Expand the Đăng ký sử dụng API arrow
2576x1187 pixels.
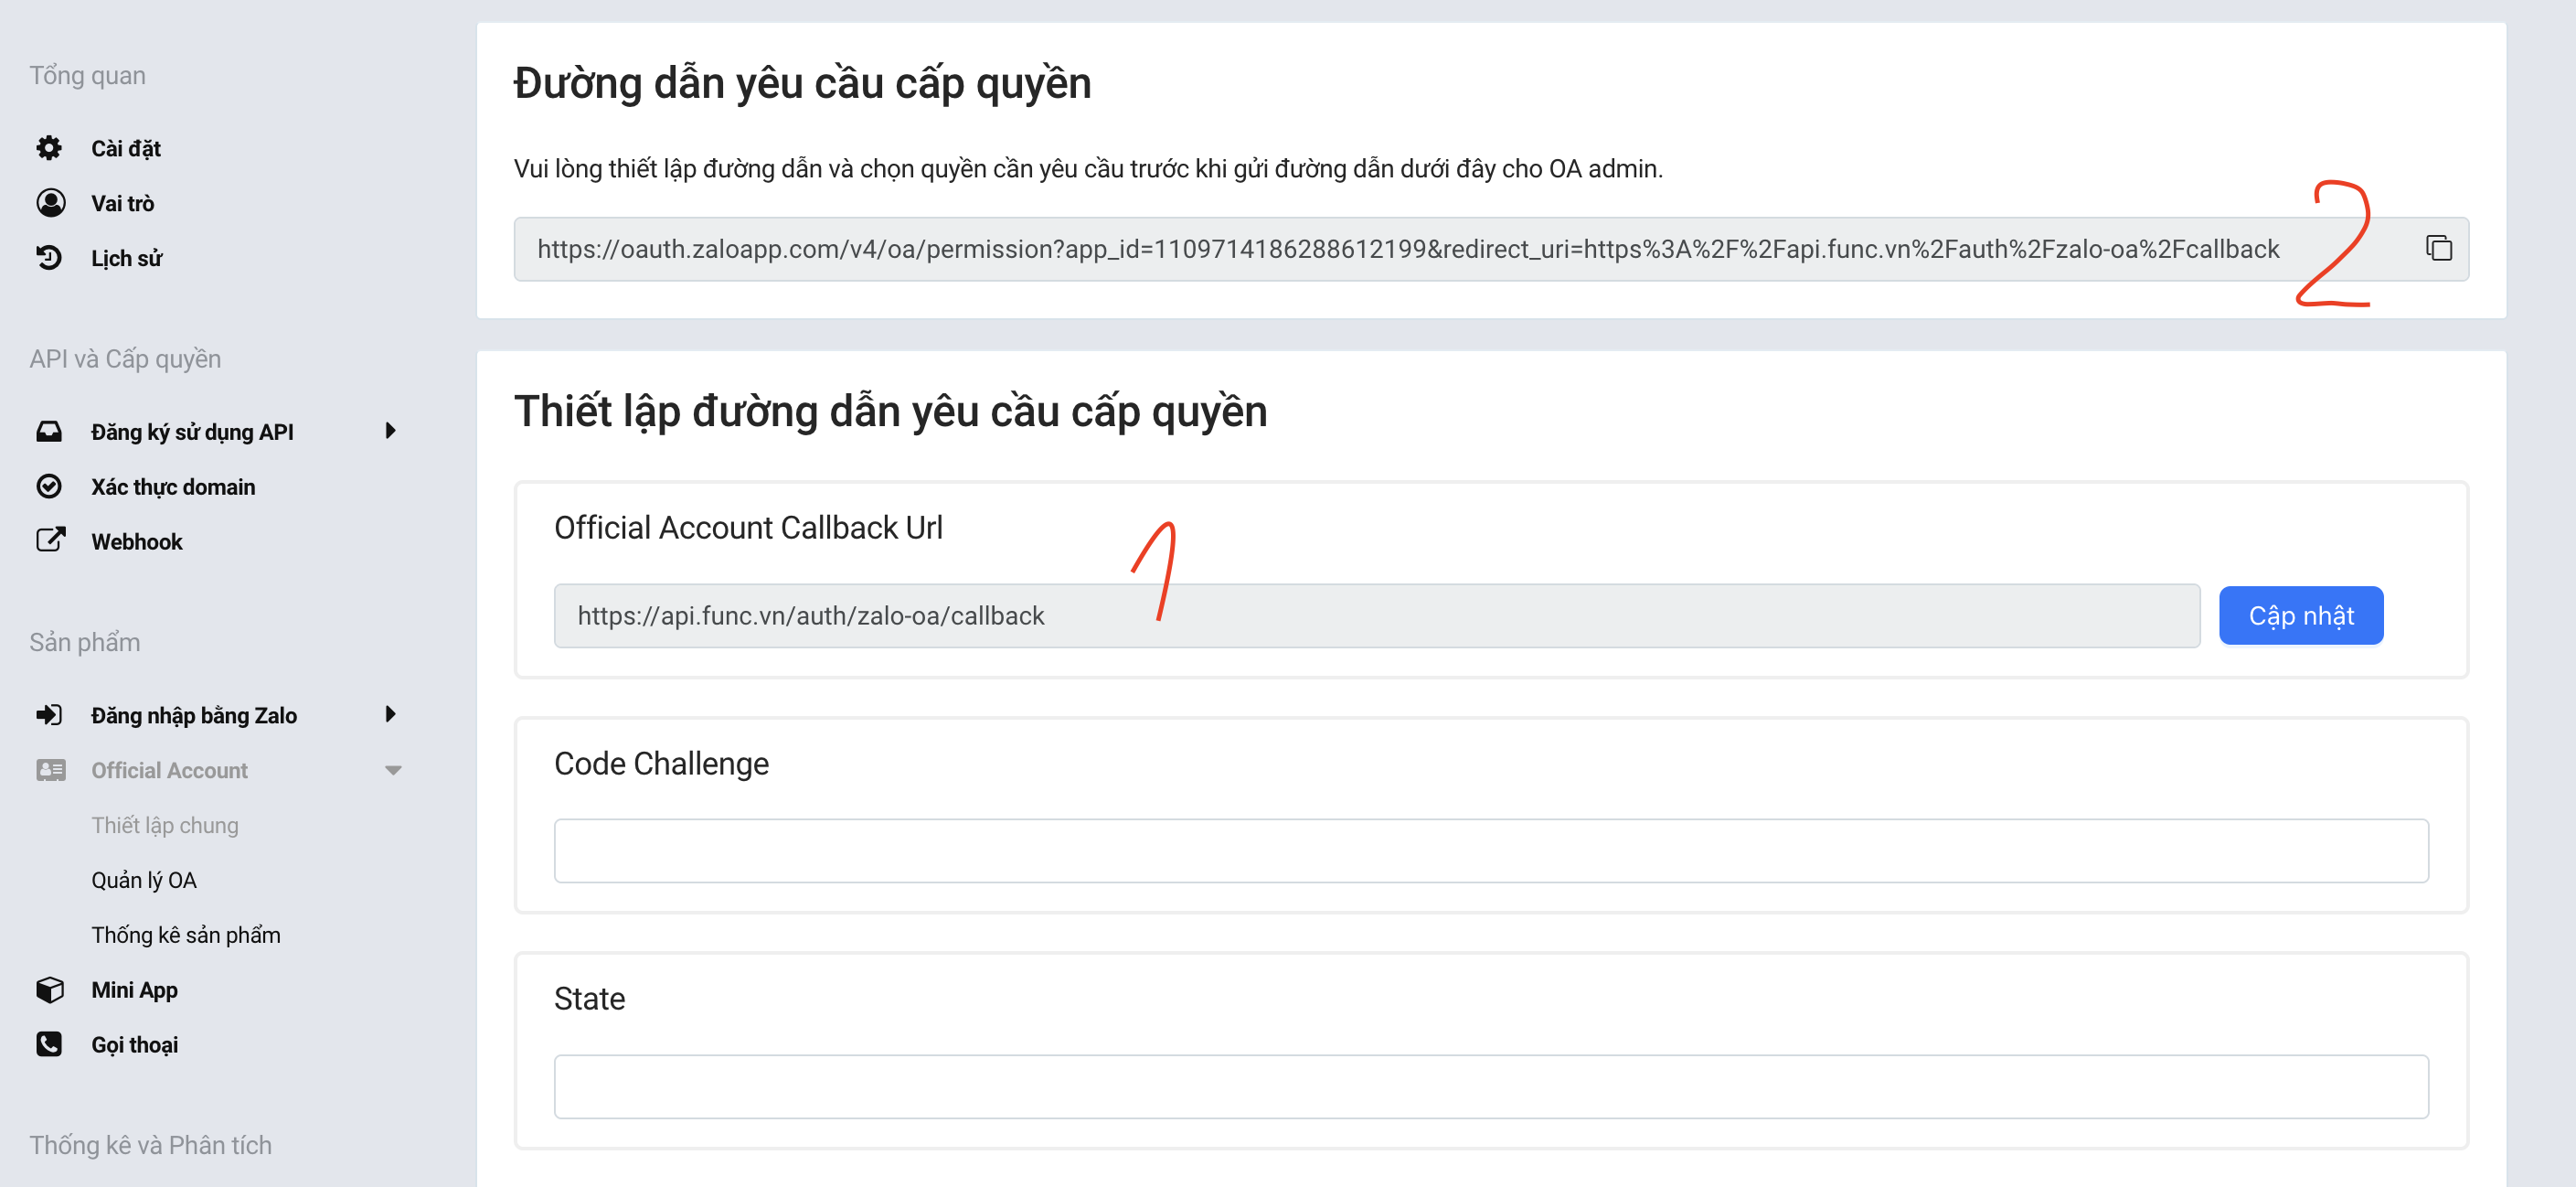[391, 431]
